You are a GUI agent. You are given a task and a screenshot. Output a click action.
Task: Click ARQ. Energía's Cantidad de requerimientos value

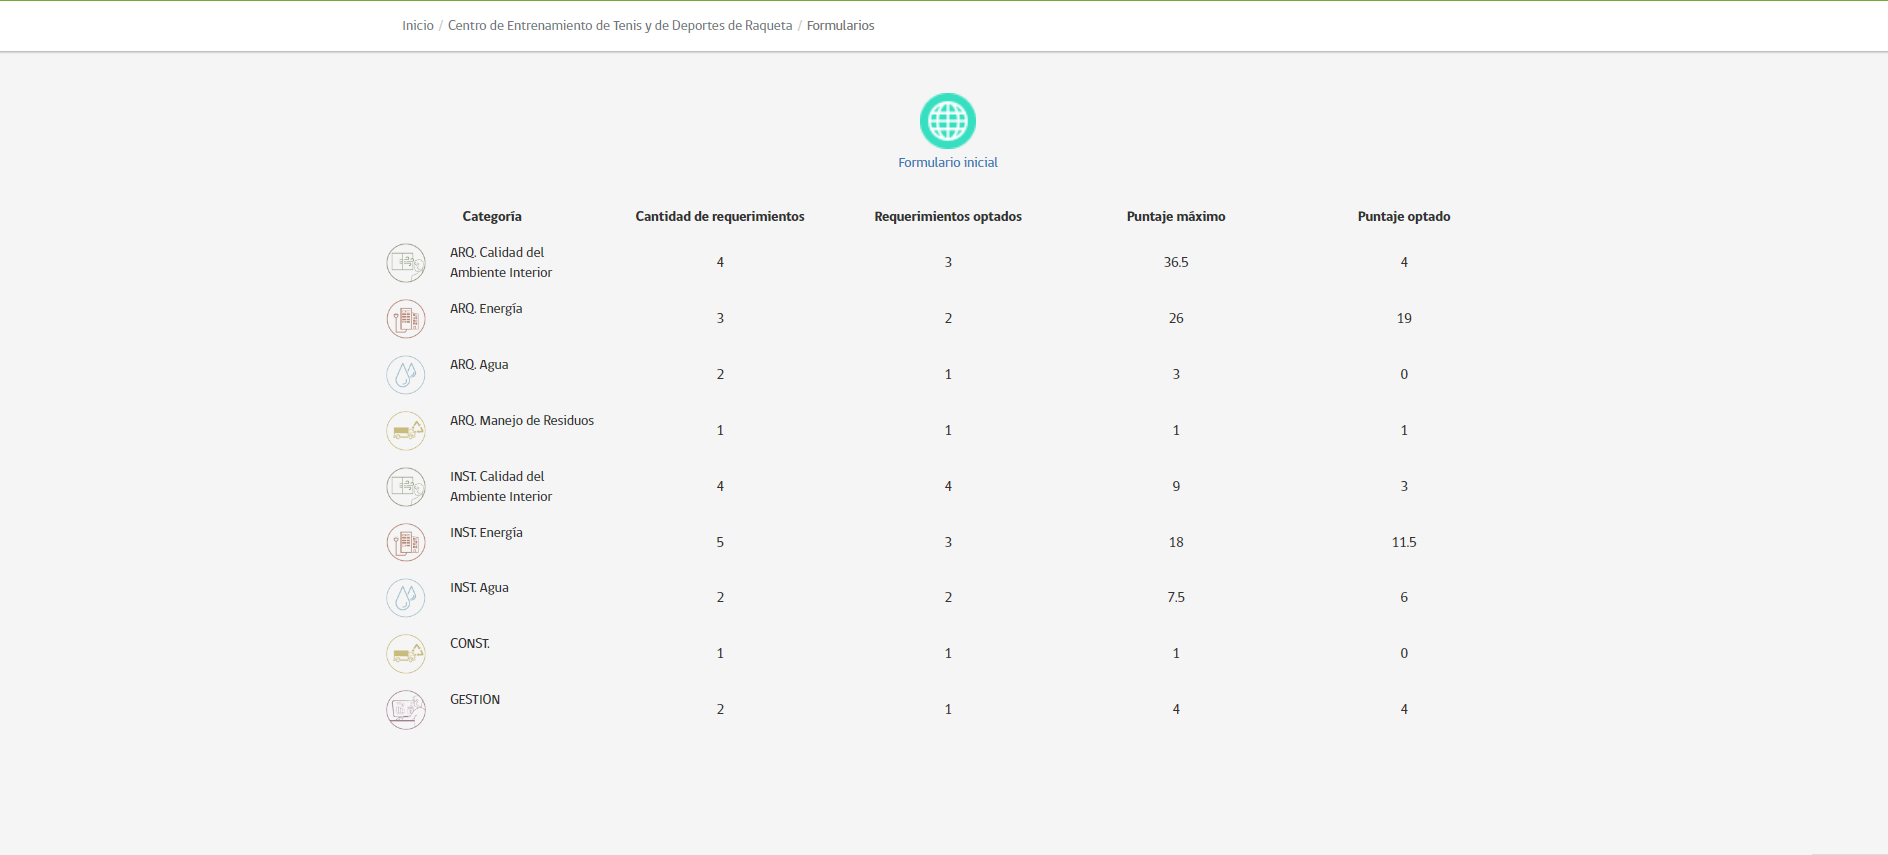click(x=720, y=318)
